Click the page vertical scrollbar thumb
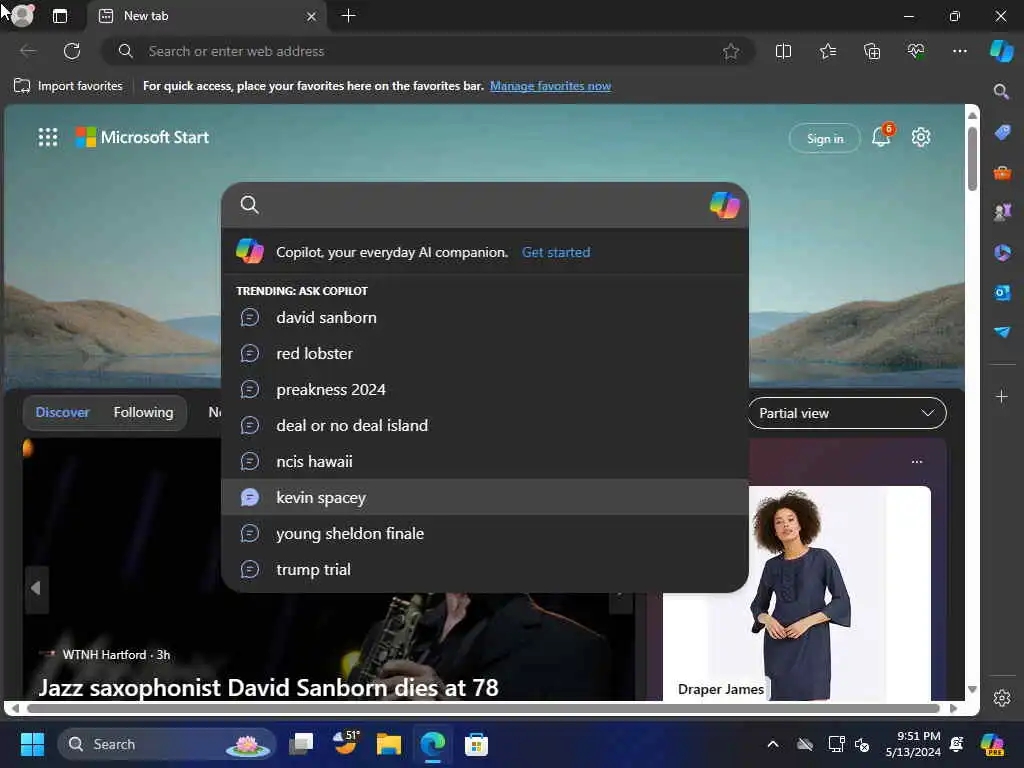 [x=972, y=159]
